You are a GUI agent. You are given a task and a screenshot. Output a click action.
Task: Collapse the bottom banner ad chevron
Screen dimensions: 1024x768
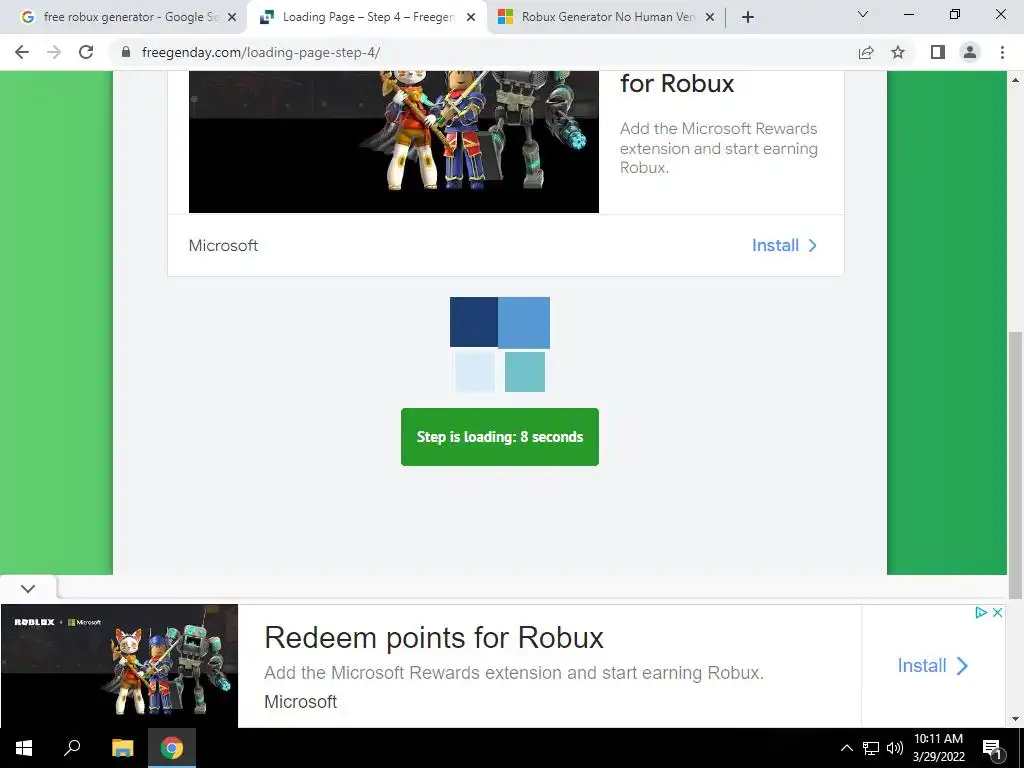tap(27, 588)
